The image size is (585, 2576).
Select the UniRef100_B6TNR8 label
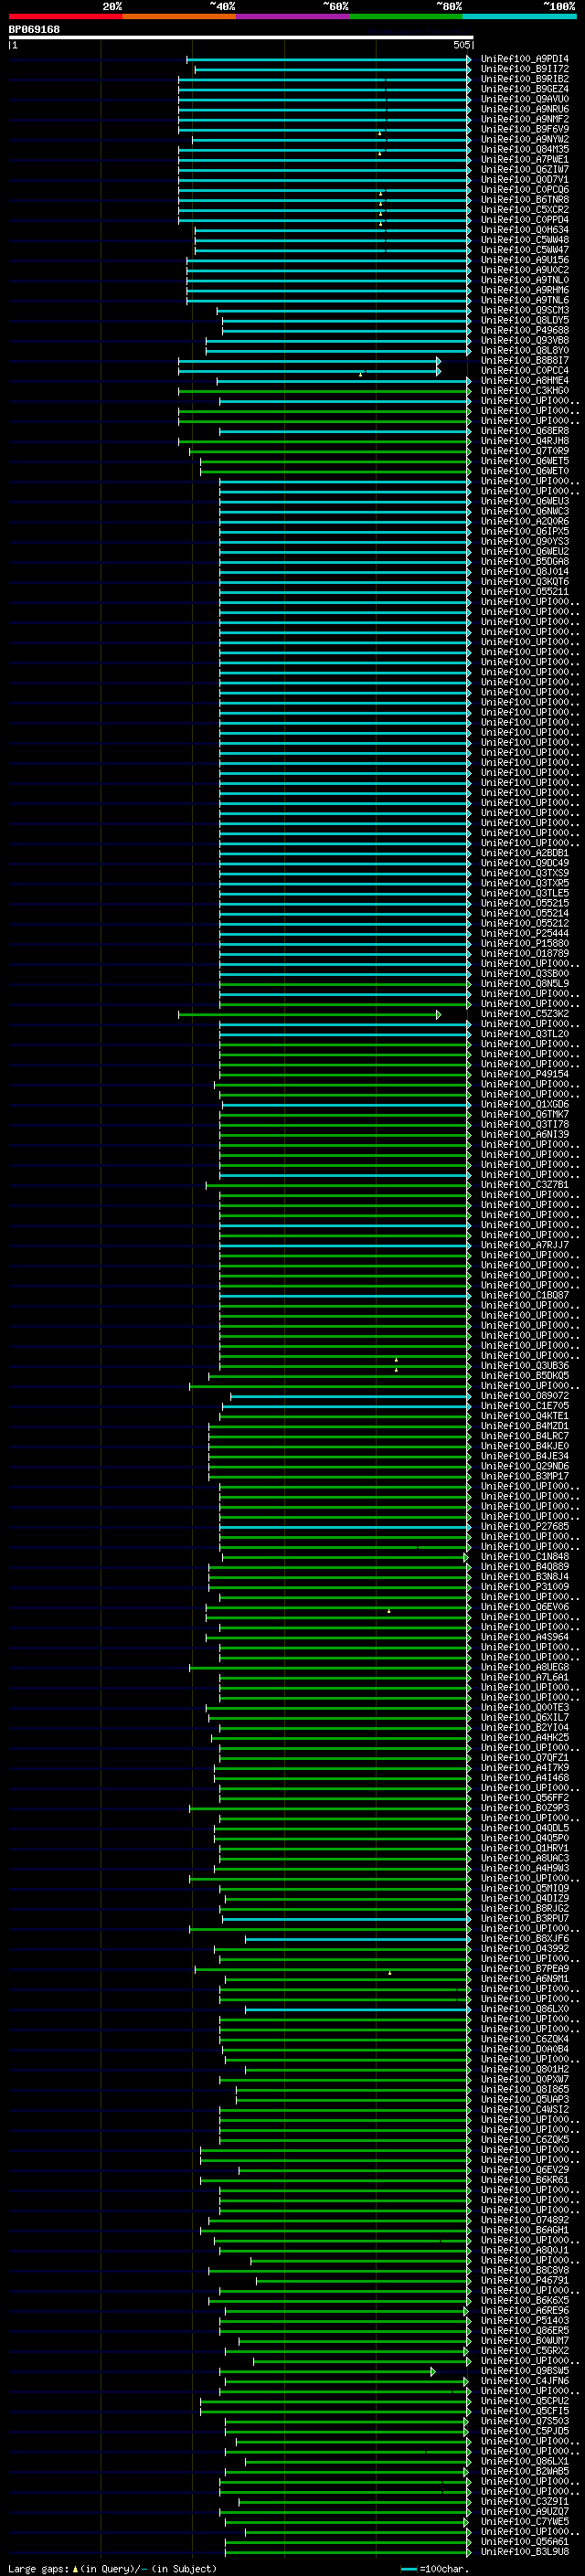(x=524, y=199)
